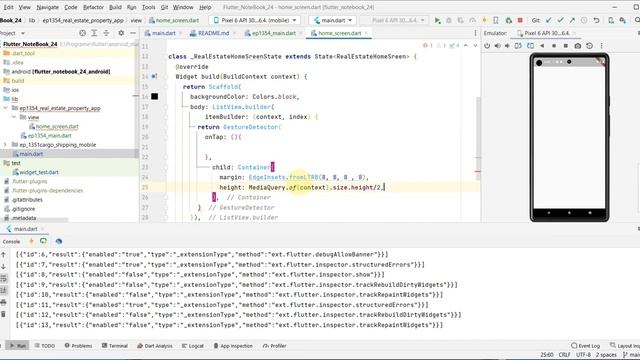The width and height of the screenshot is (640, 360).
Task: Click the Project panel collapse all icon
Action: [106, 33]
